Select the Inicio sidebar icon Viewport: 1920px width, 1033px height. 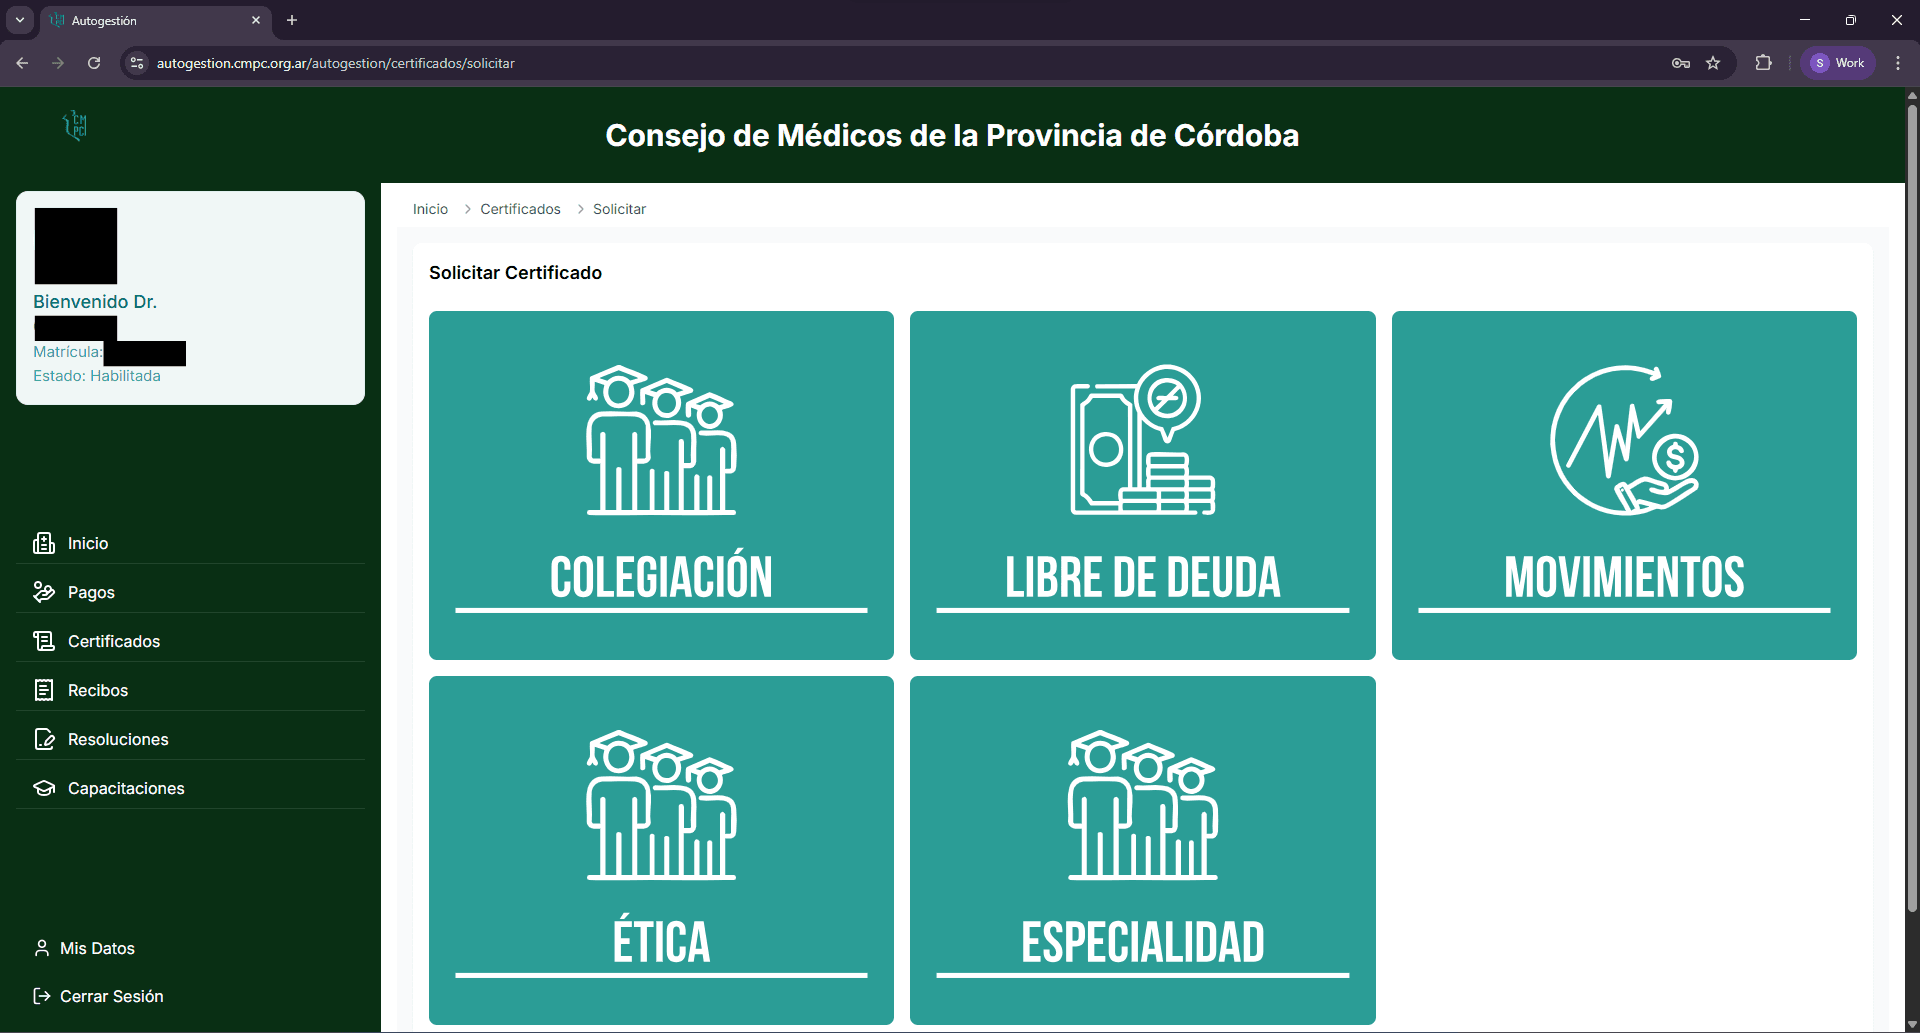(45, 542)
